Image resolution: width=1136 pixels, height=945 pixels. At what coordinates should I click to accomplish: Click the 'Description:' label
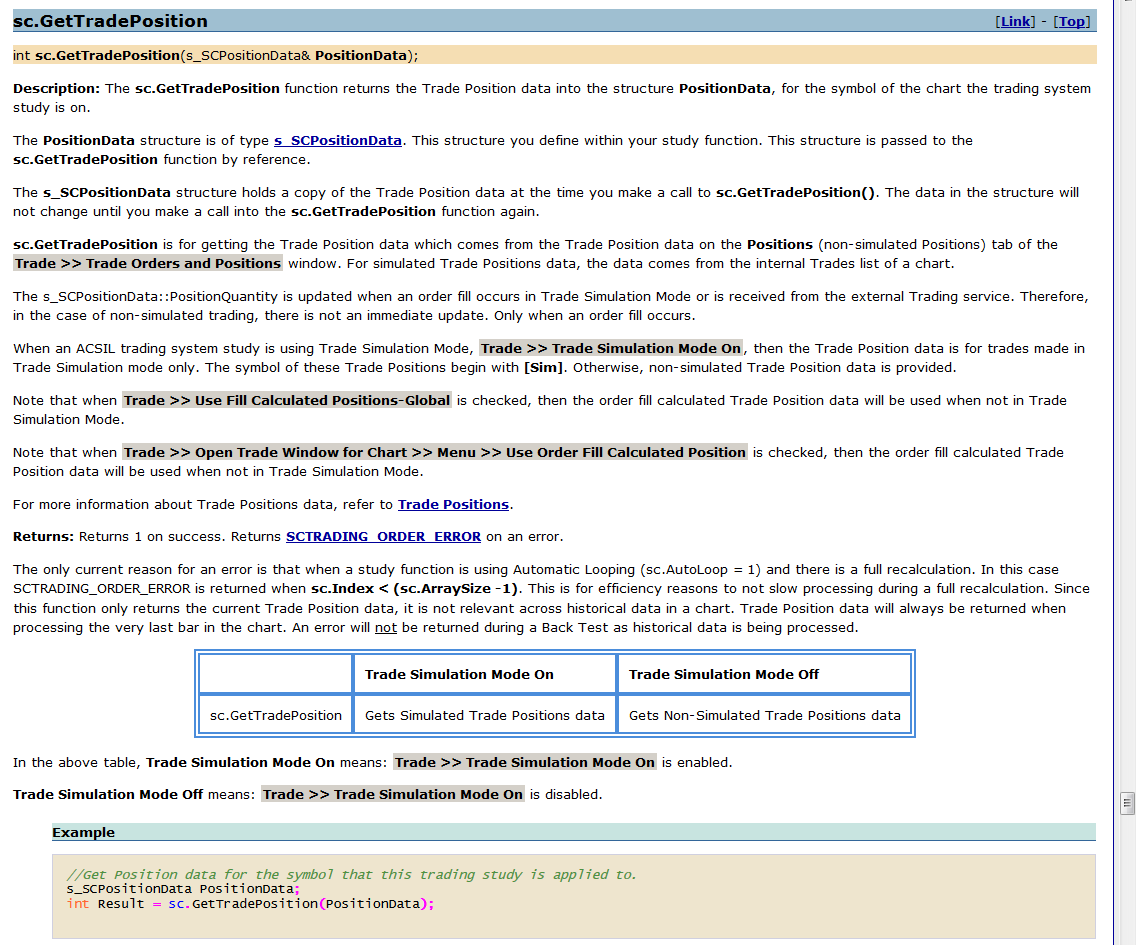(57, 88)
